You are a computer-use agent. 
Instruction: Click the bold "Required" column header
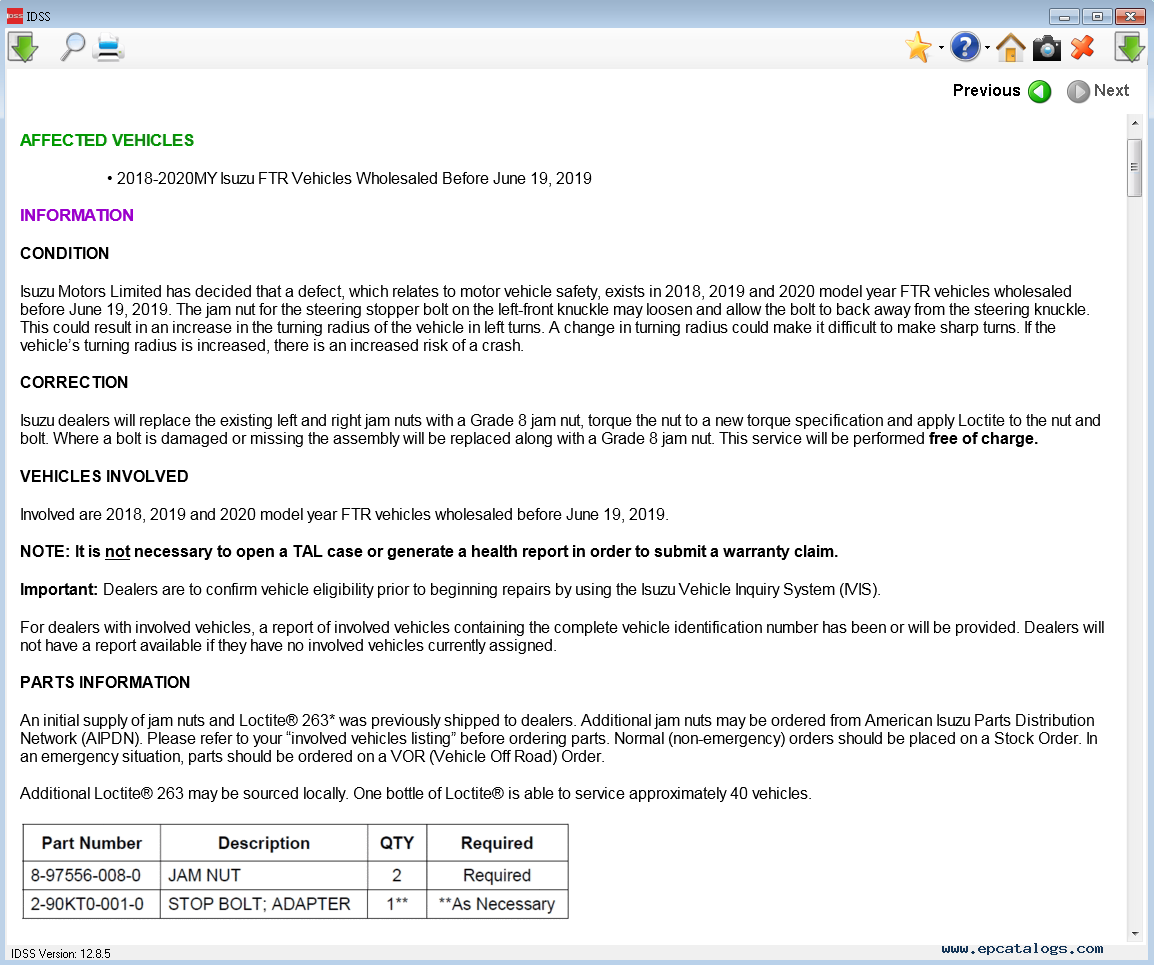pos(498,844)
